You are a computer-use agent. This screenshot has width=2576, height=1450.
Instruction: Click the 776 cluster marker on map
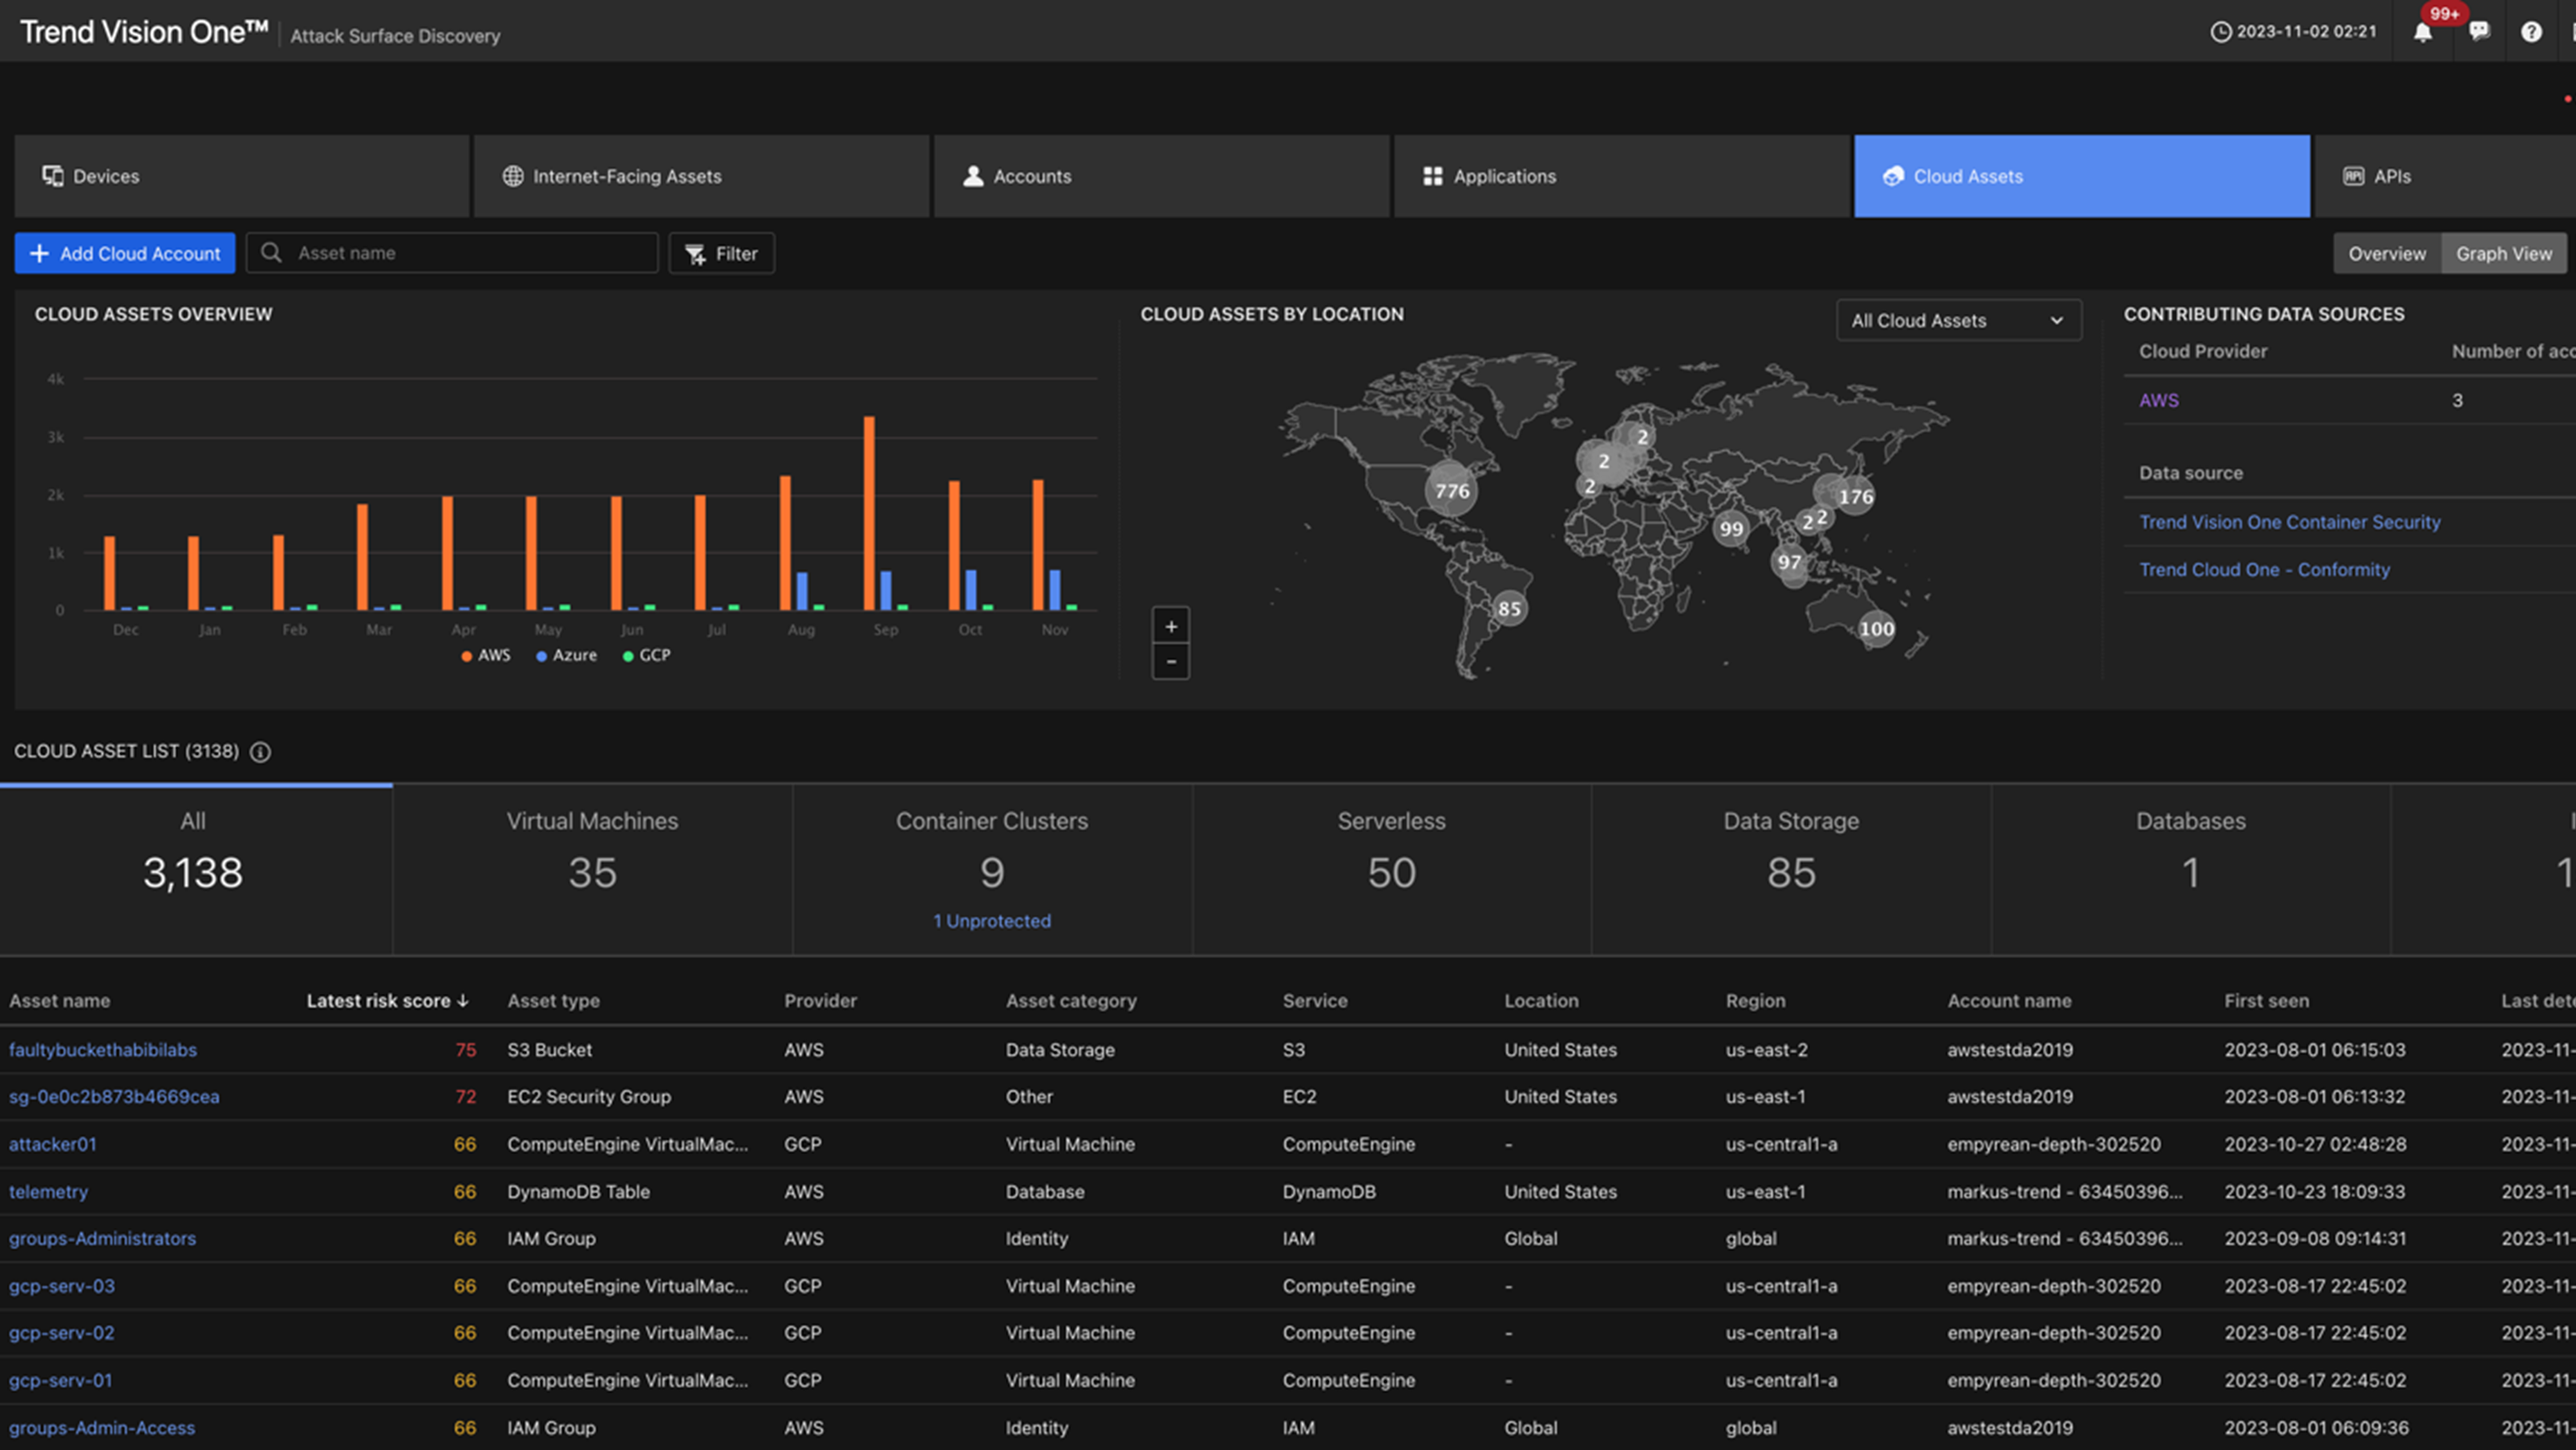point(1451,491)
